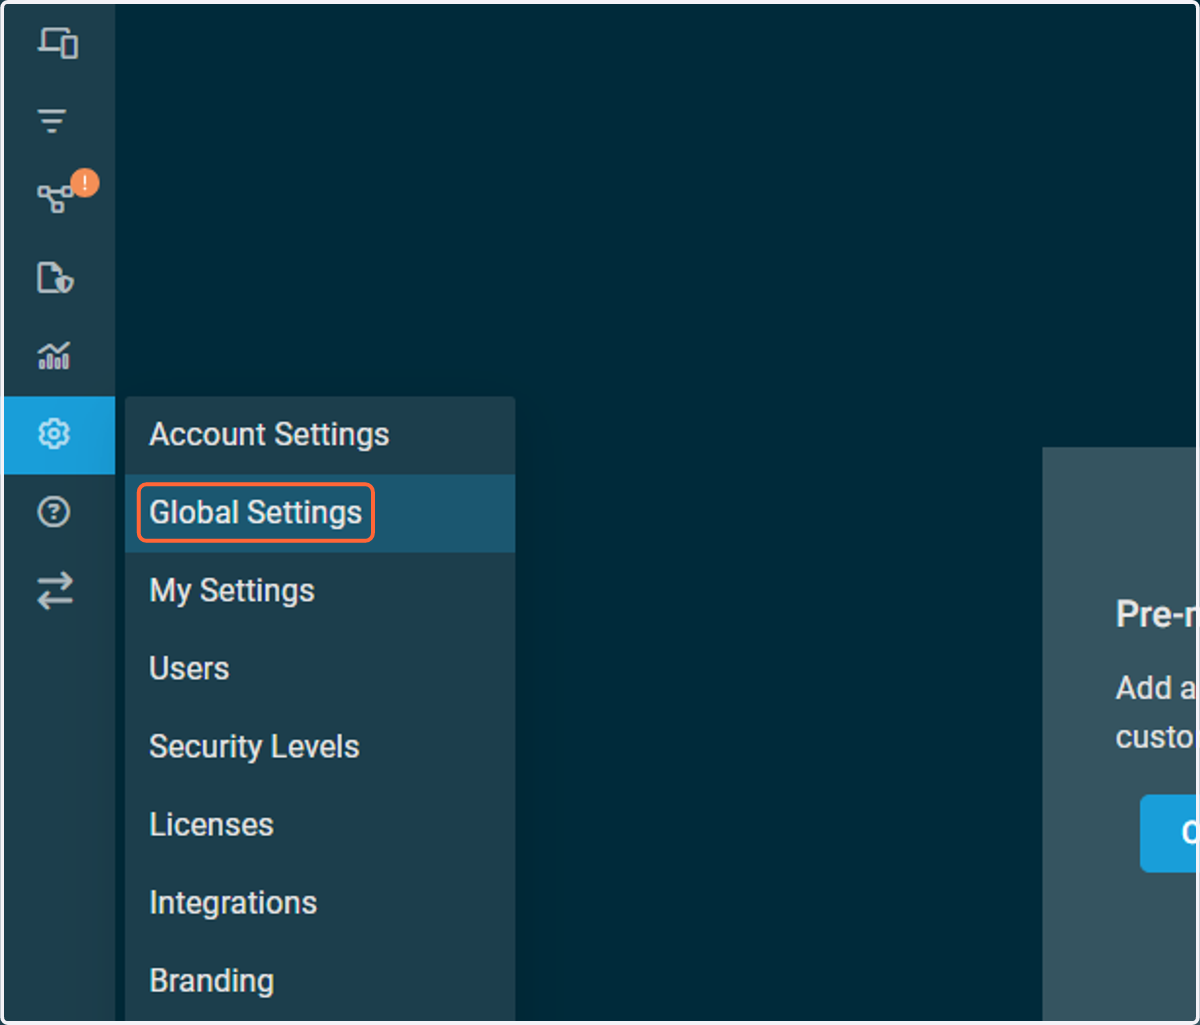
Task: Select Branding menu entry
Action: (x=320, y=981)
